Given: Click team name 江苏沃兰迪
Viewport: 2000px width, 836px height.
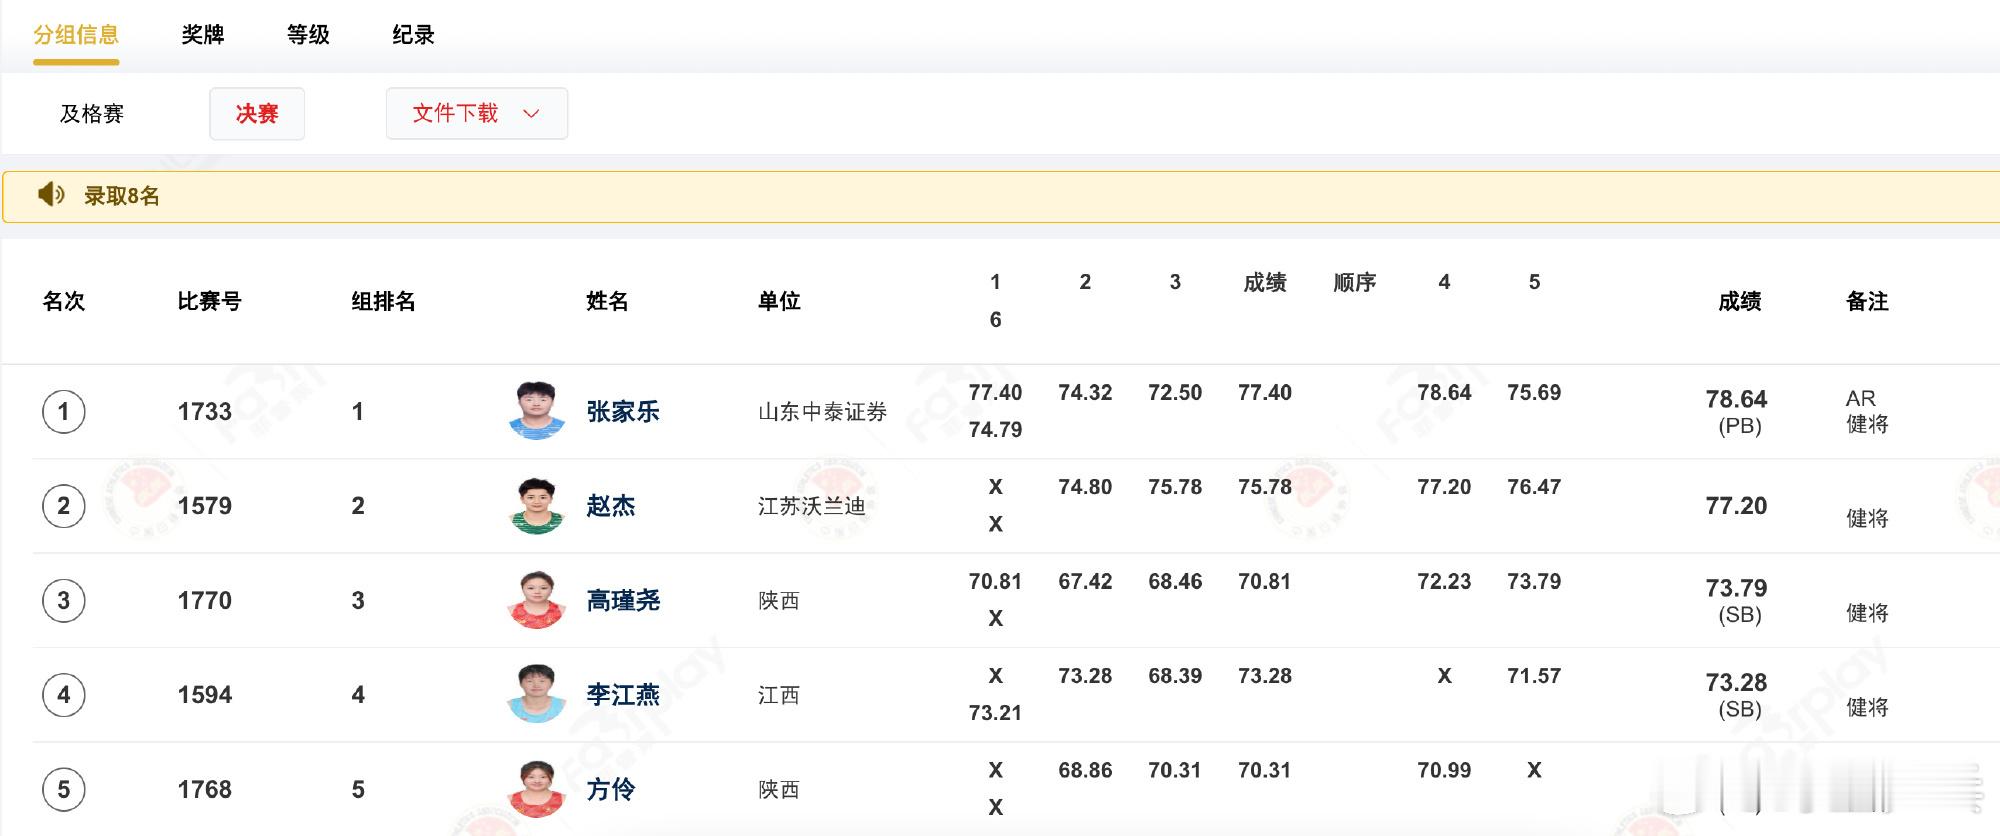Looking at the screenshot, I should (x=811, y=506).
